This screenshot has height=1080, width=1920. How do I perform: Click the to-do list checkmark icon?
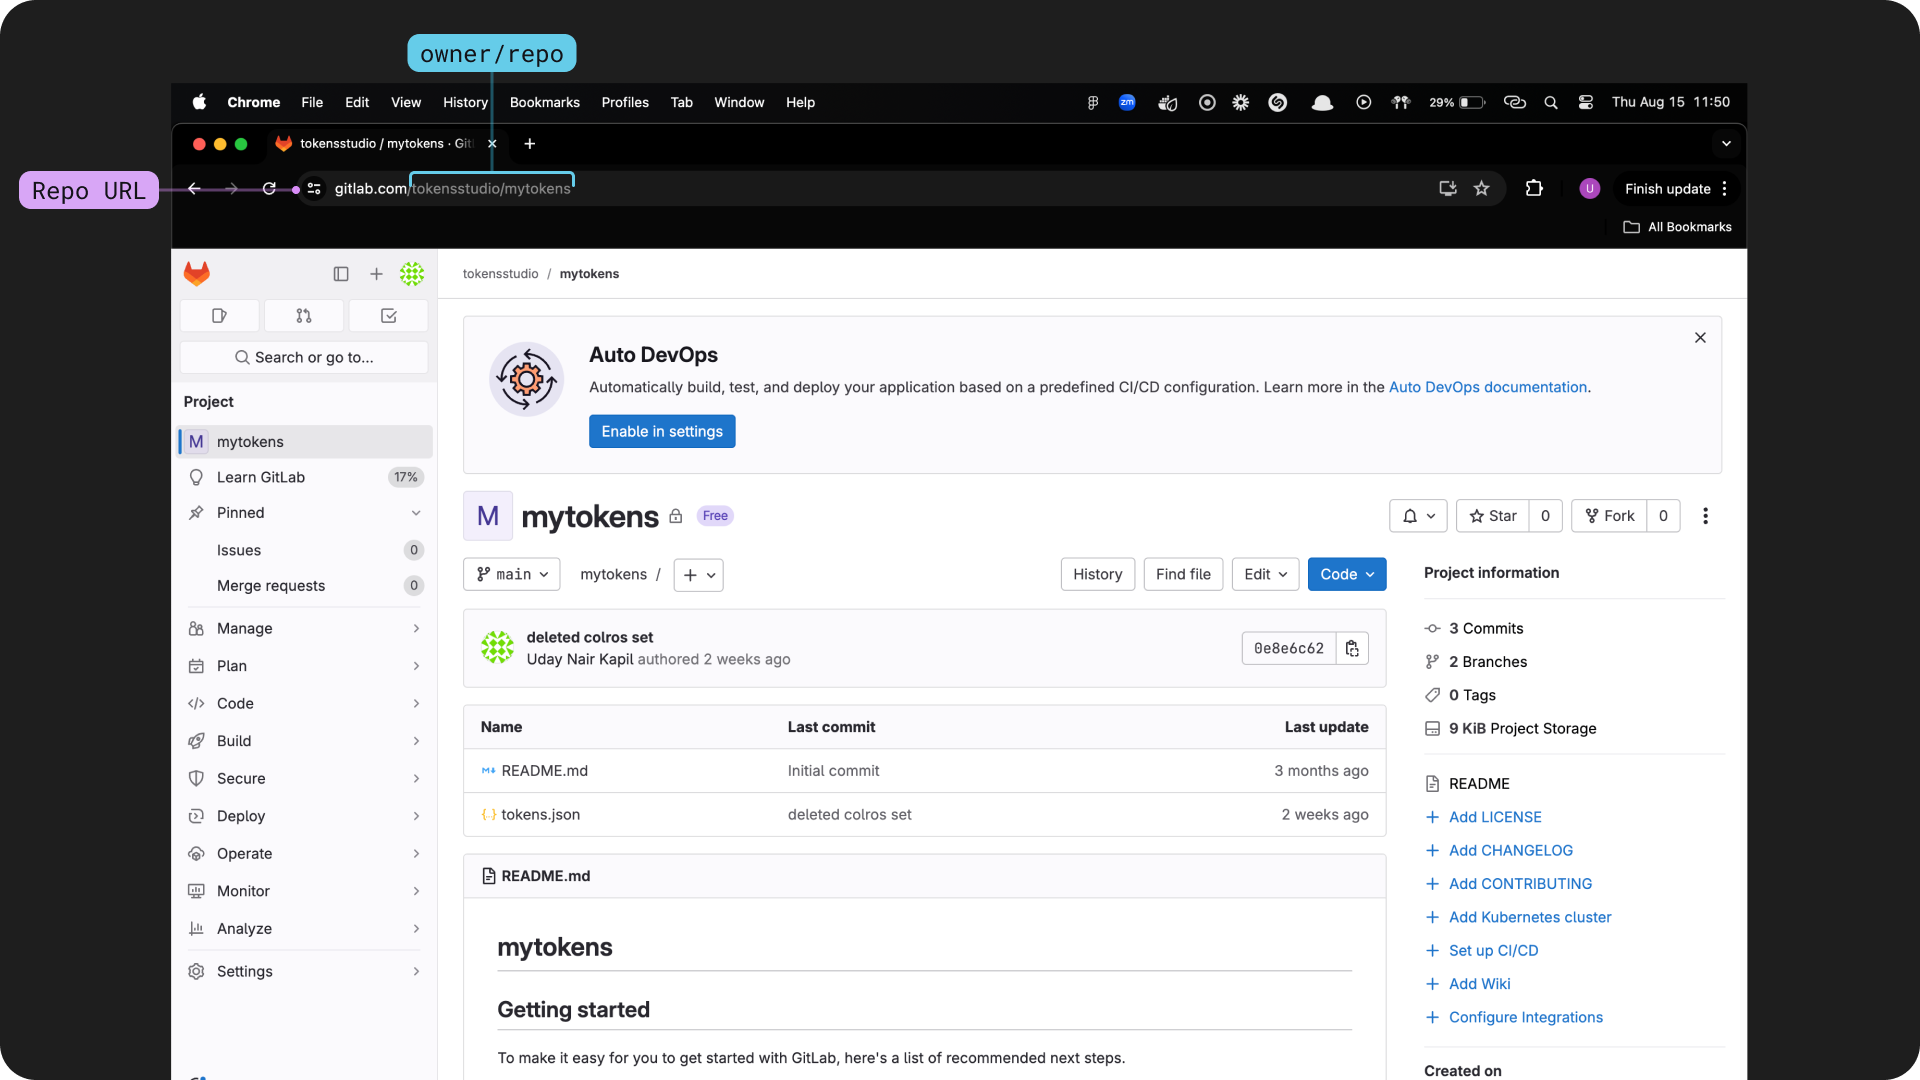(x=389, y=316)
